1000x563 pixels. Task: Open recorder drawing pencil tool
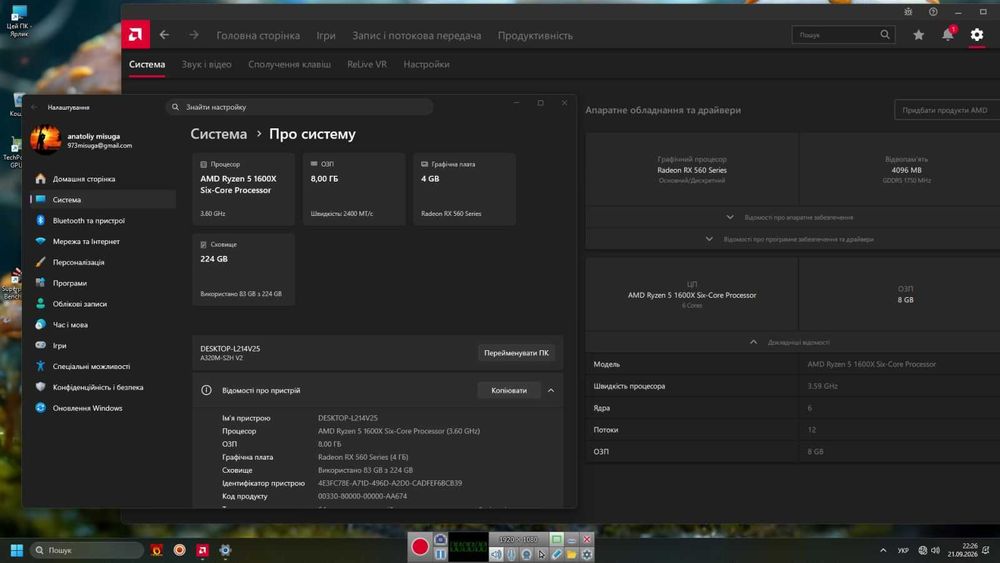pyautogui.click(x=556, y=554)
